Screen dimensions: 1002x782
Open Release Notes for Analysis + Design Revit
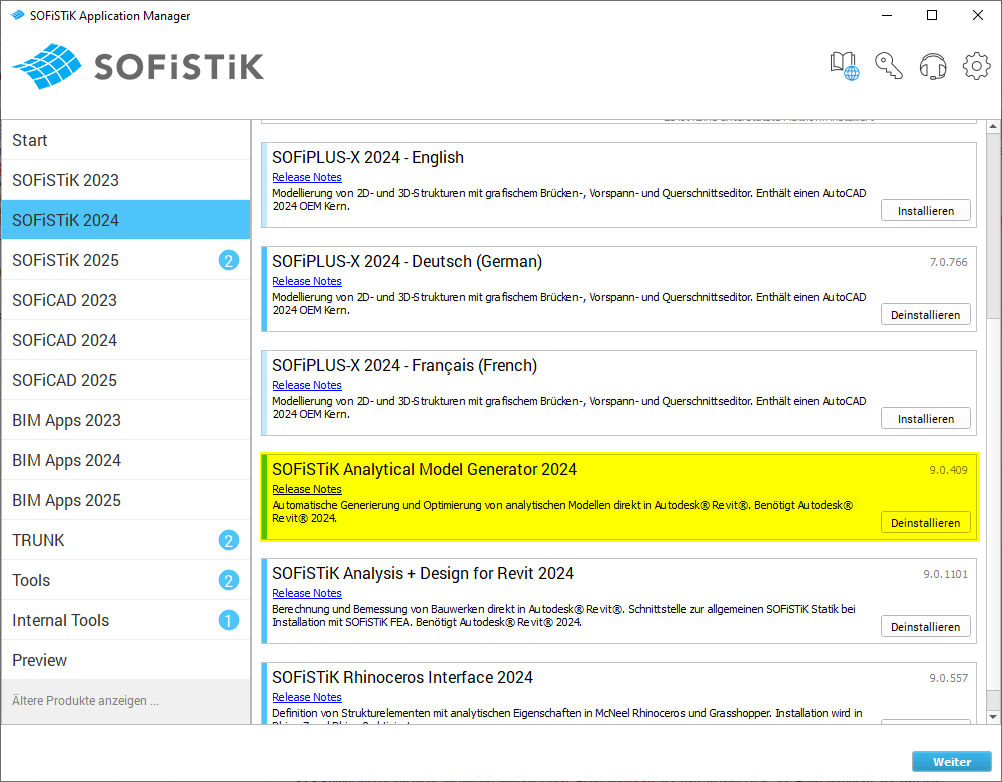click(307, 593)
